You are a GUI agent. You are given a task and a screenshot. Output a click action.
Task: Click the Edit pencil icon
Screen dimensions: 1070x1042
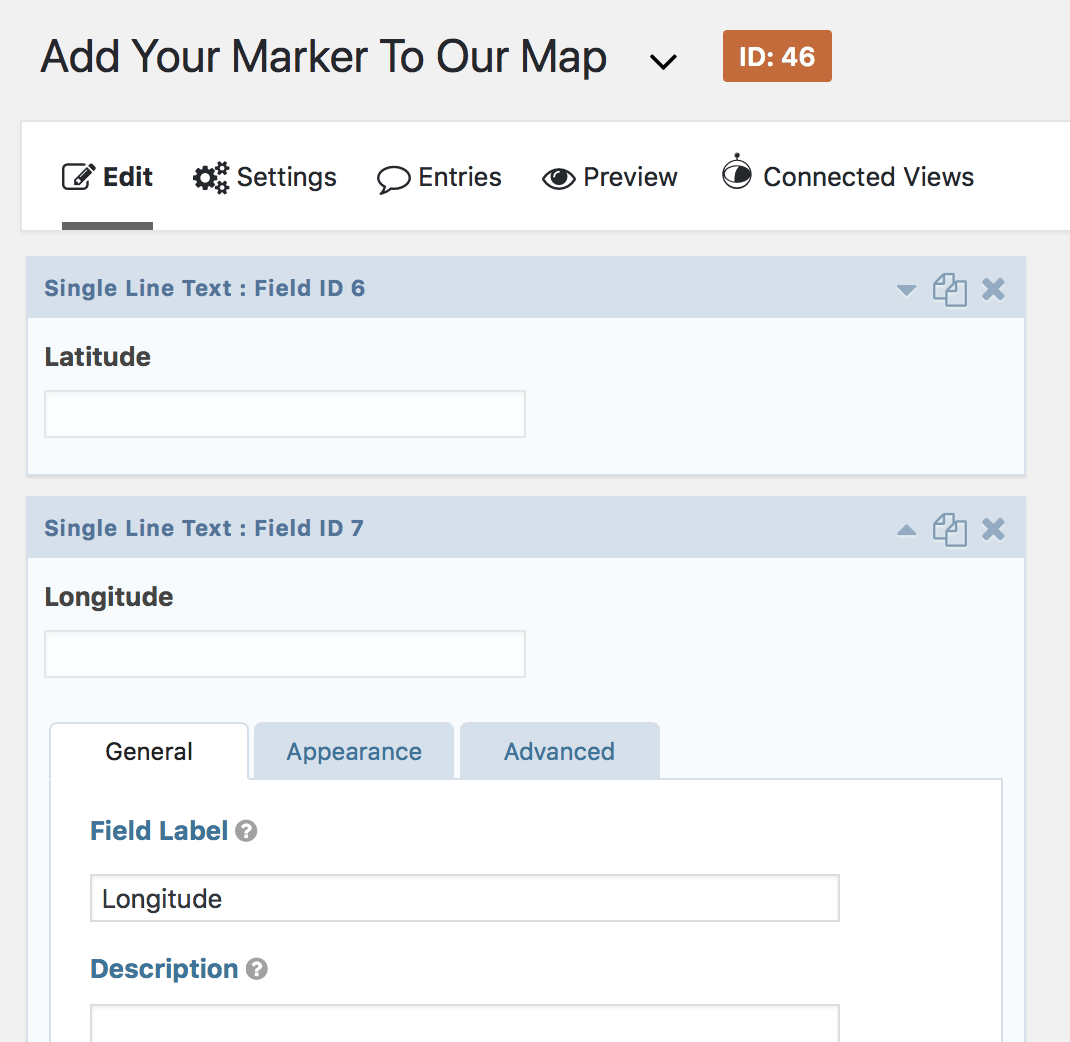point(78,176)
